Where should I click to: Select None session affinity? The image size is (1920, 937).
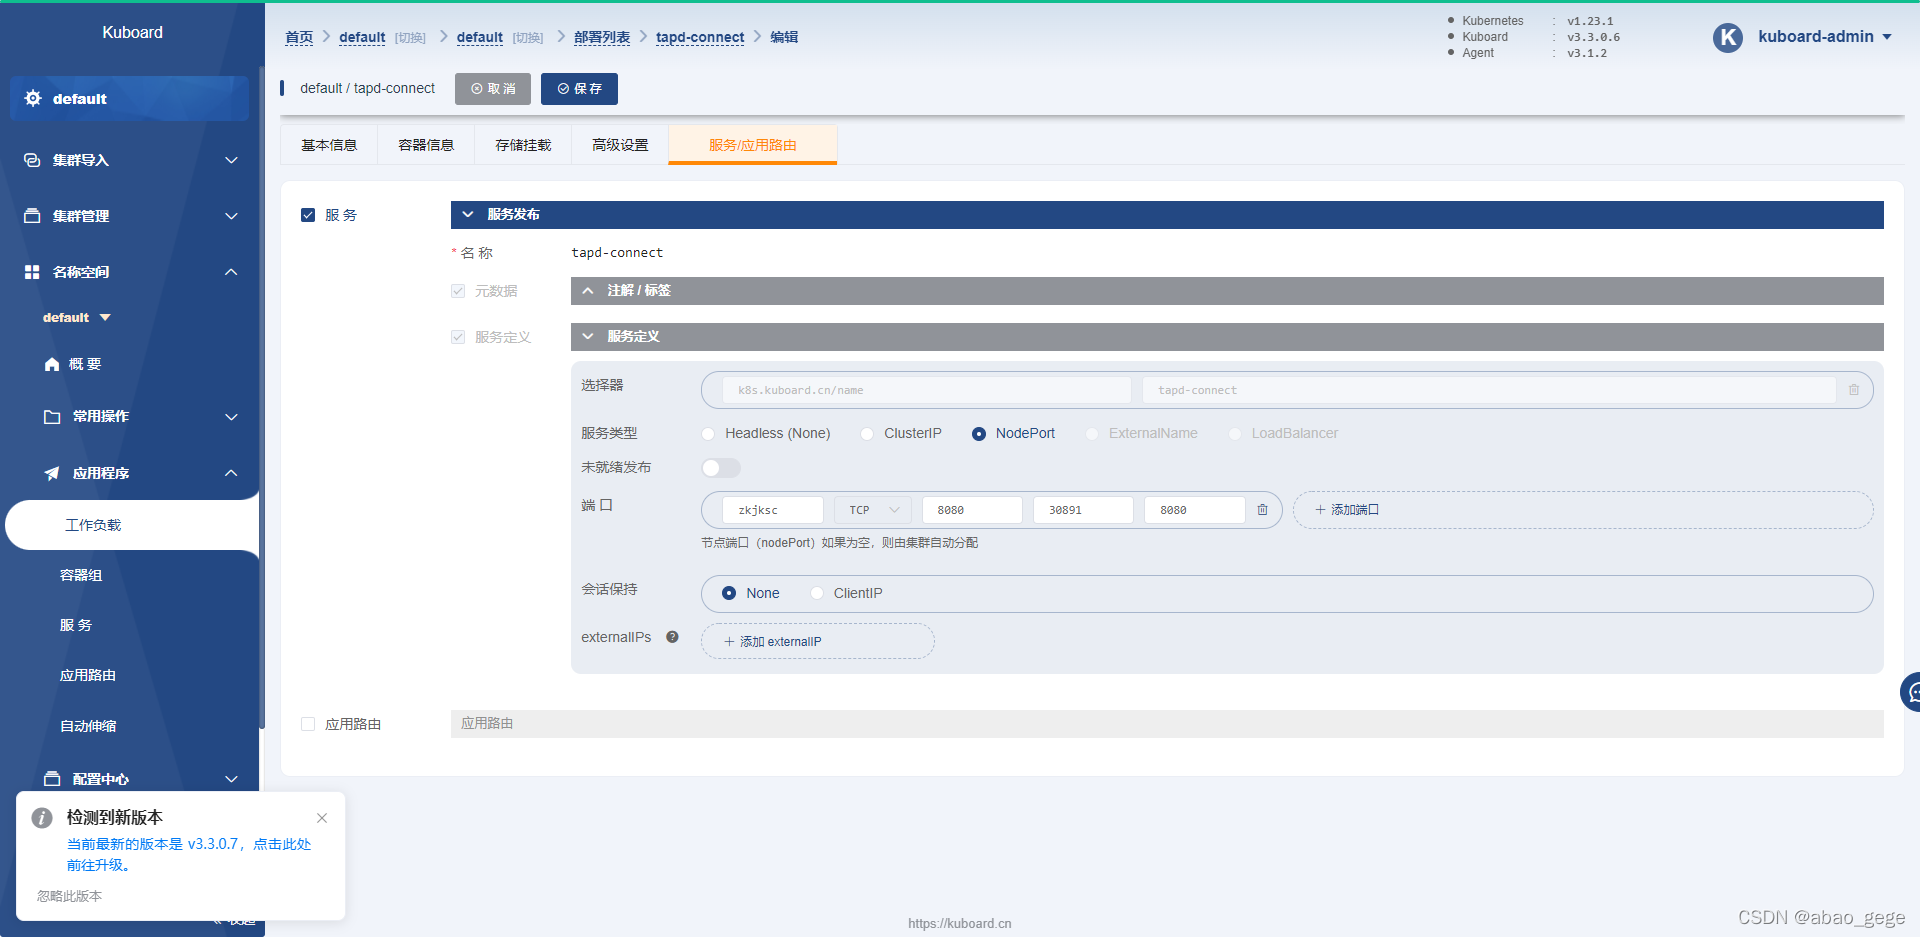coord(729,593)
